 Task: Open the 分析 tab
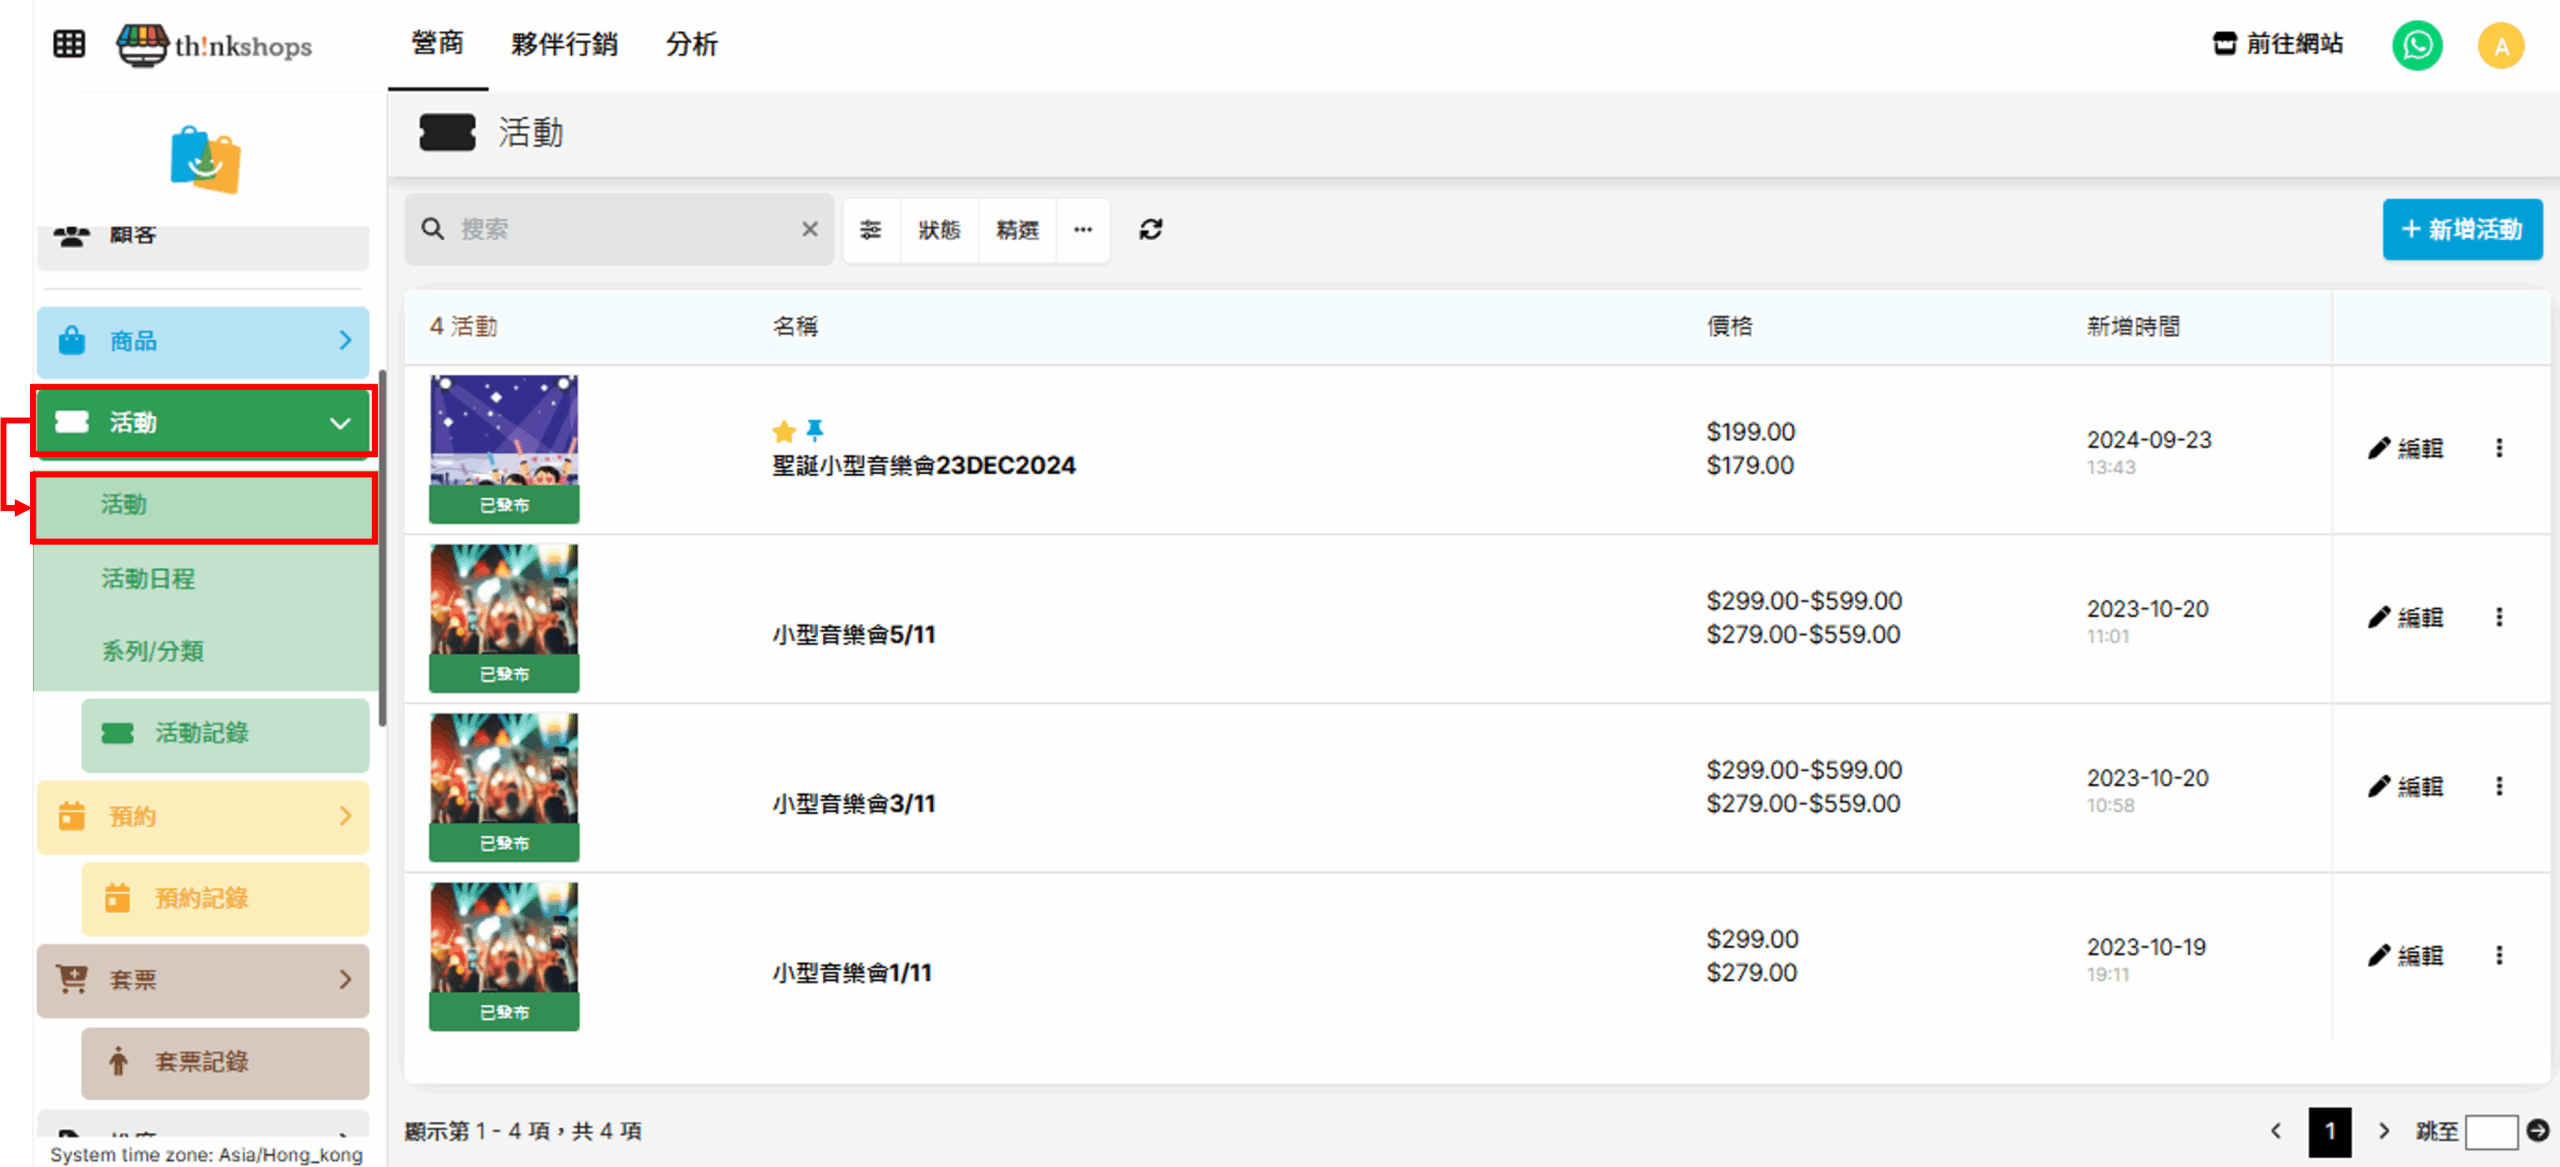[691, 44]
